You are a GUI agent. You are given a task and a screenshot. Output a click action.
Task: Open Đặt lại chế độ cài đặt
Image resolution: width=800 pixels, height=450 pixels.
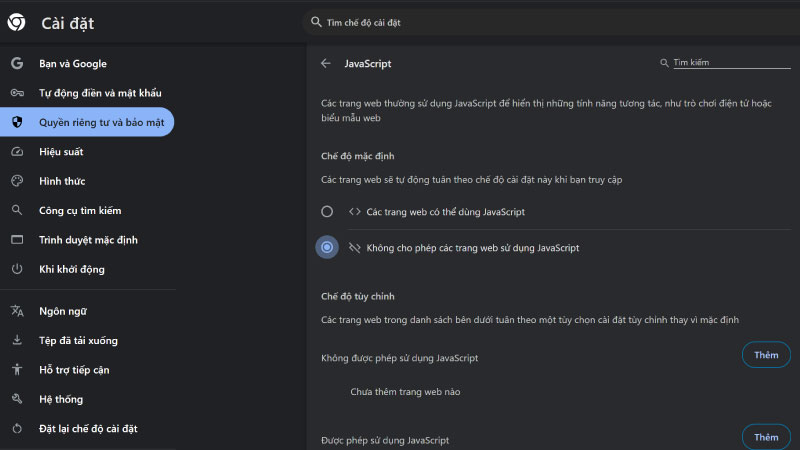pyautogui.click(x=87, y=428)
